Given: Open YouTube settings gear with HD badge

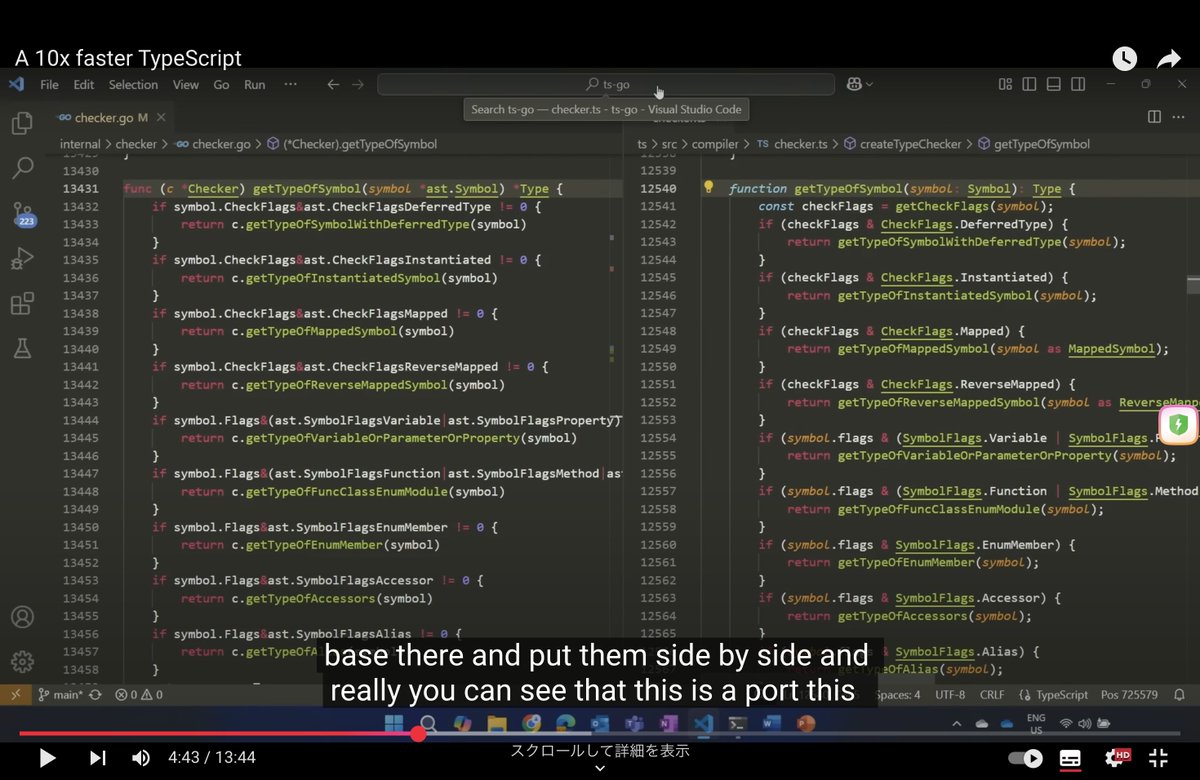Looking at the screenshot, I should tap(1115, 758).
